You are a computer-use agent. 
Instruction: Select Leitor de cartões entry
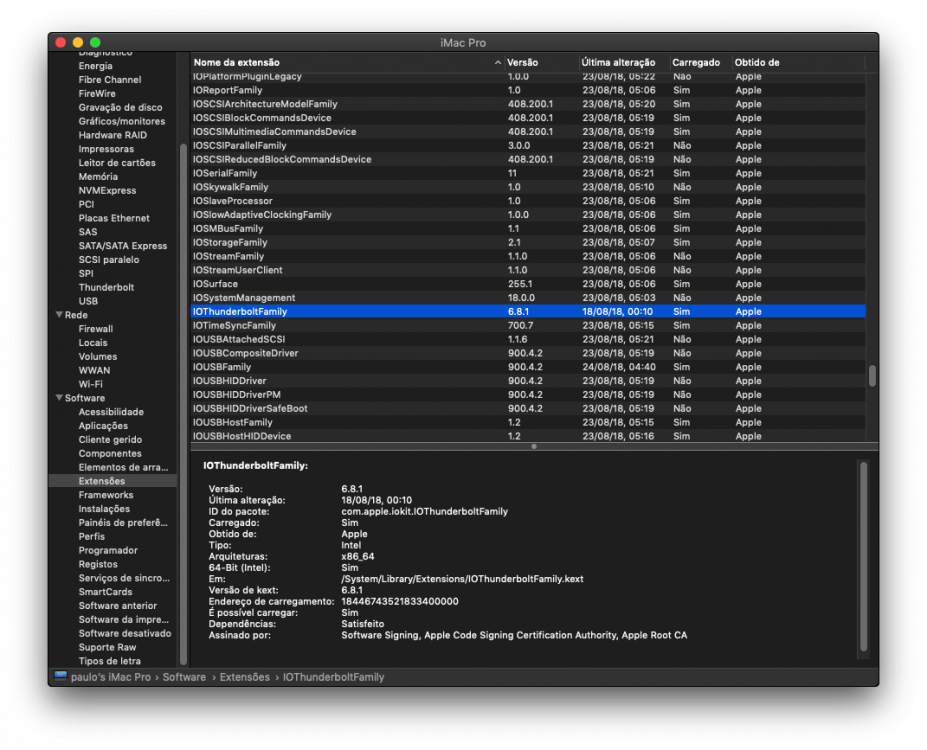coord(117,163)
